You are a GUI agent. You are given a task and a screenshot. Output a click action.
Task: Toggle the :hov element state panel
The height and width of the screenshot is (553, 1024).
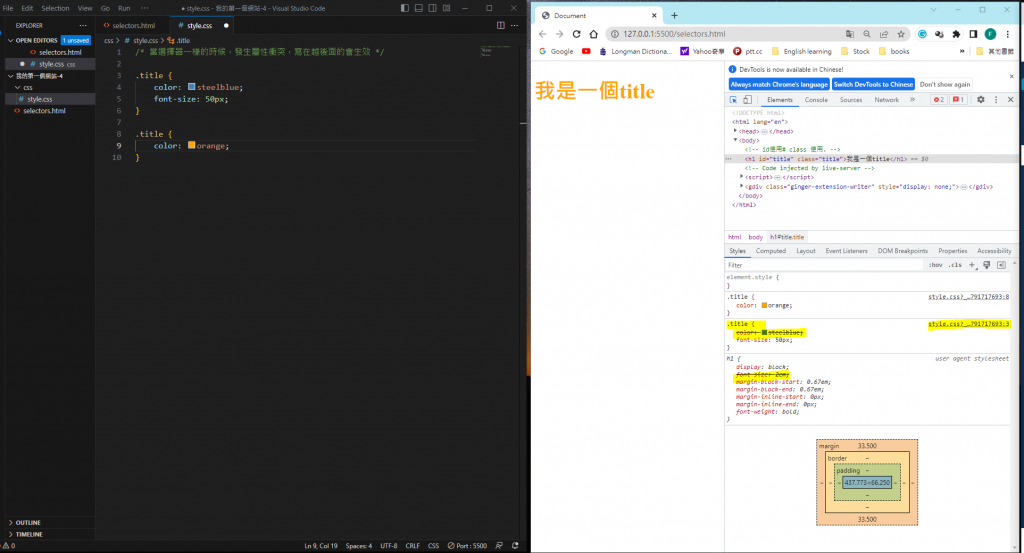pos(935,265)
